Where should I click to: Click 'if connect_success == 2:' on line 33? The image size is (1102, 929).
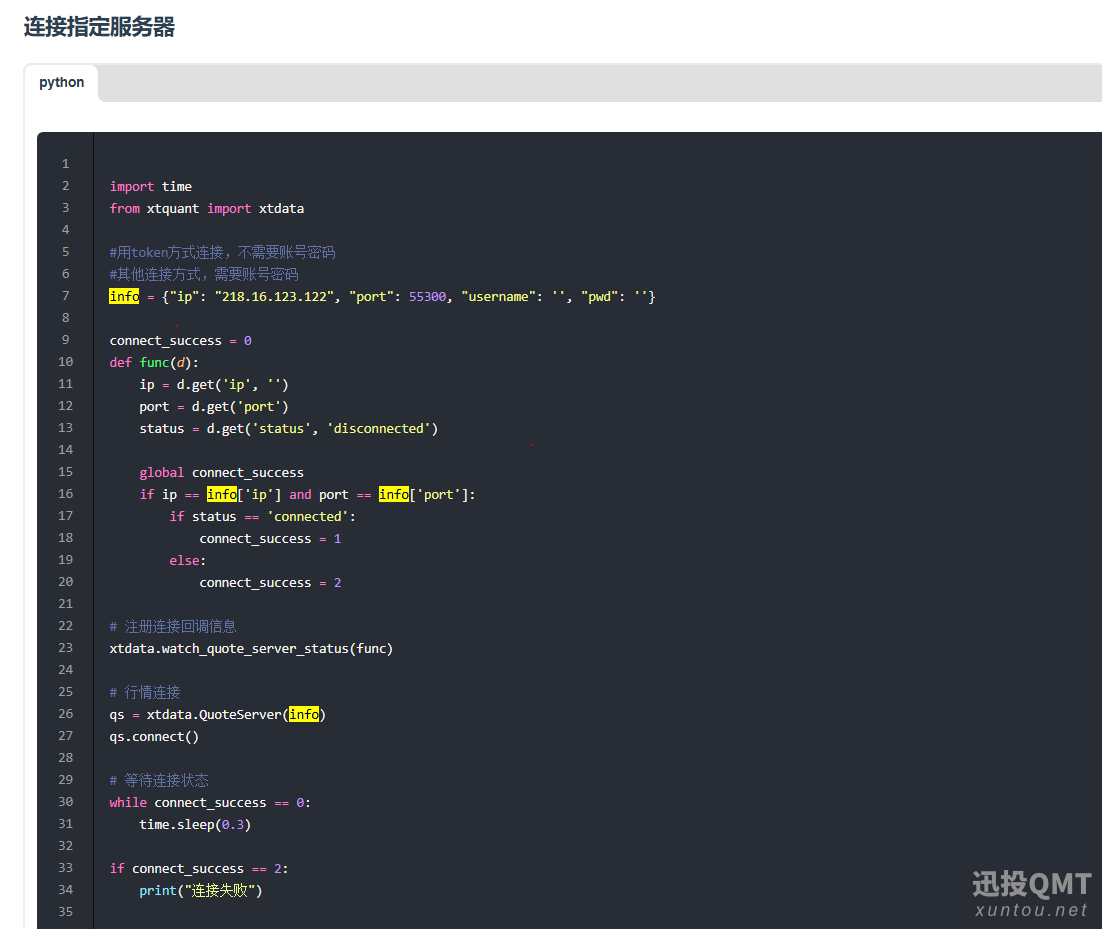point(199,869)
